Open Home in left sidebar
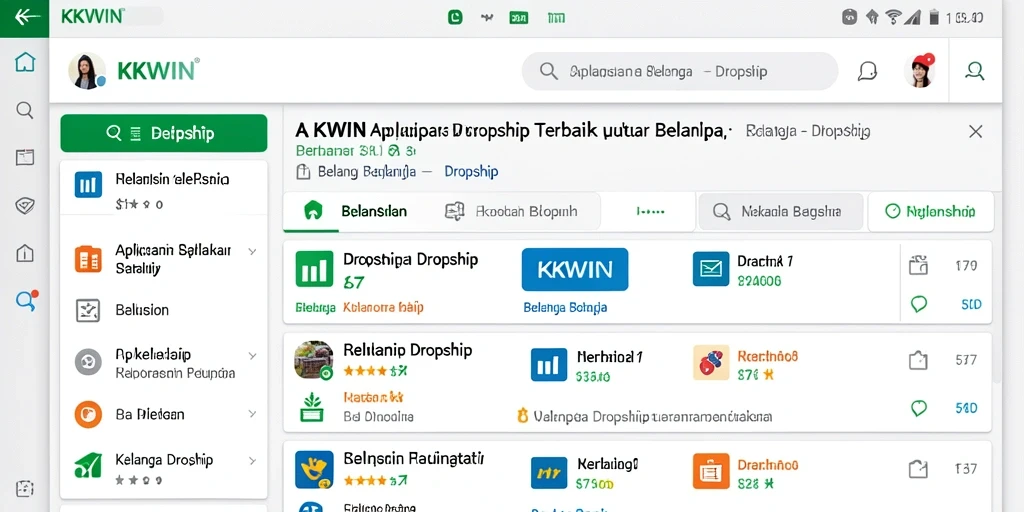The width and height of the screenshot is (1024, 512). tap(25, 63)
